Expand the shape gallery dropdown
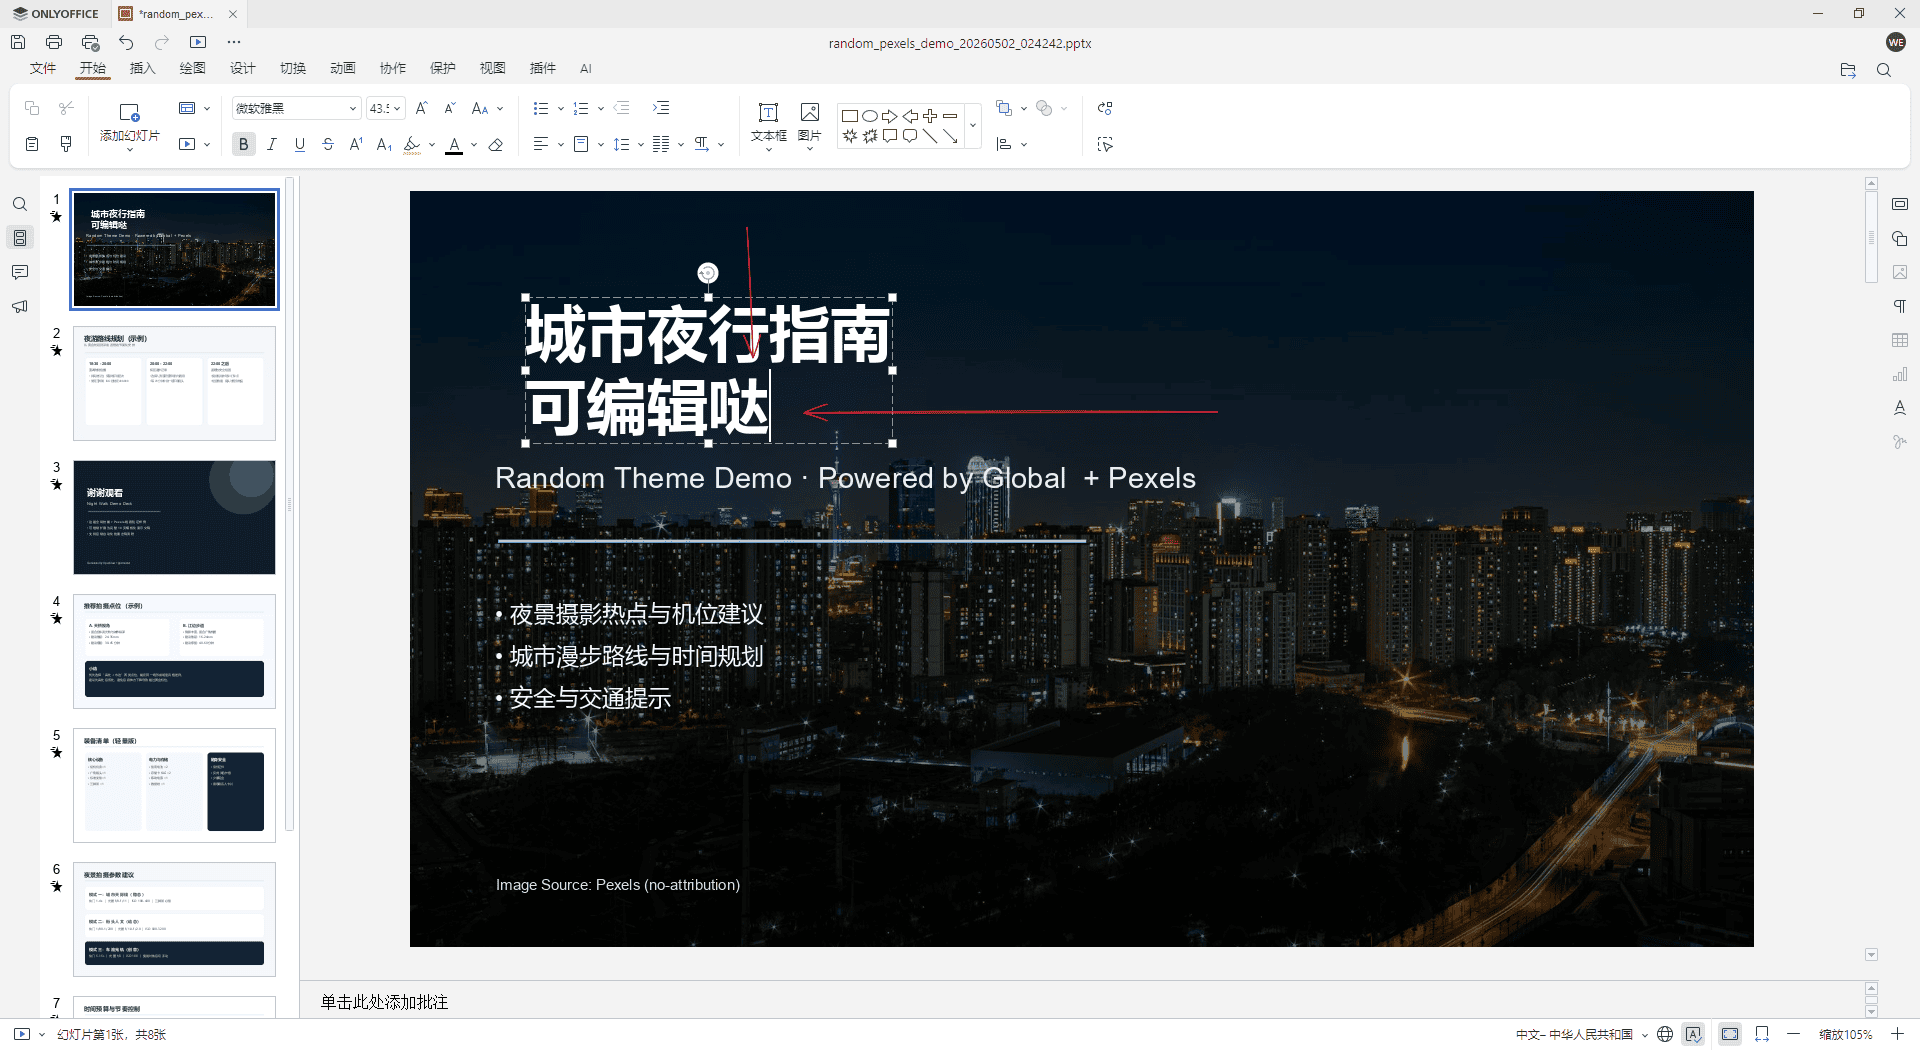 click(973, 126)
